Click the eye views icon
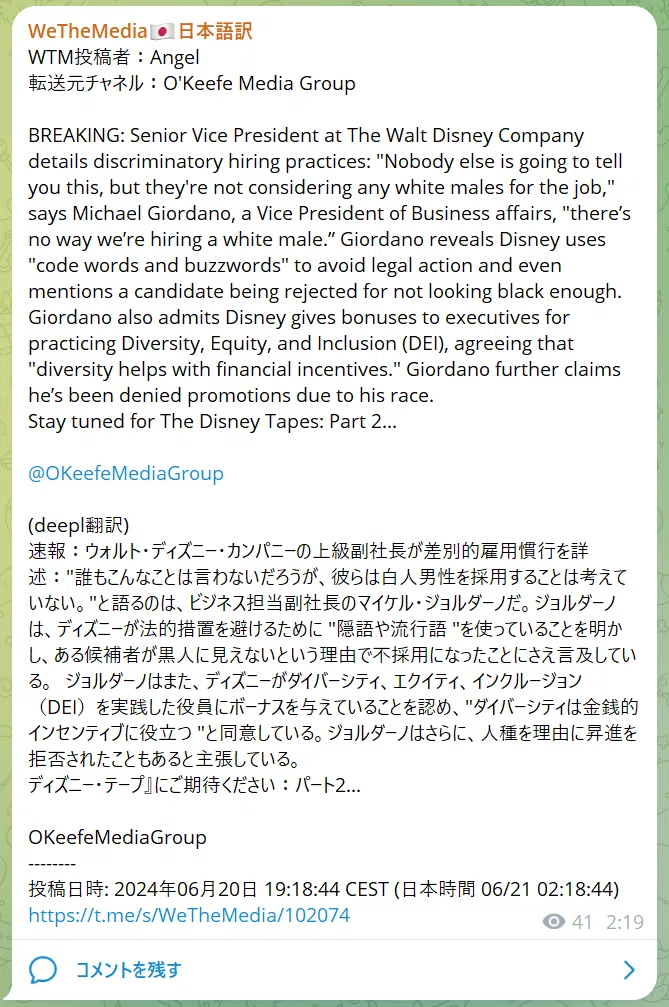 coord(553,922)
